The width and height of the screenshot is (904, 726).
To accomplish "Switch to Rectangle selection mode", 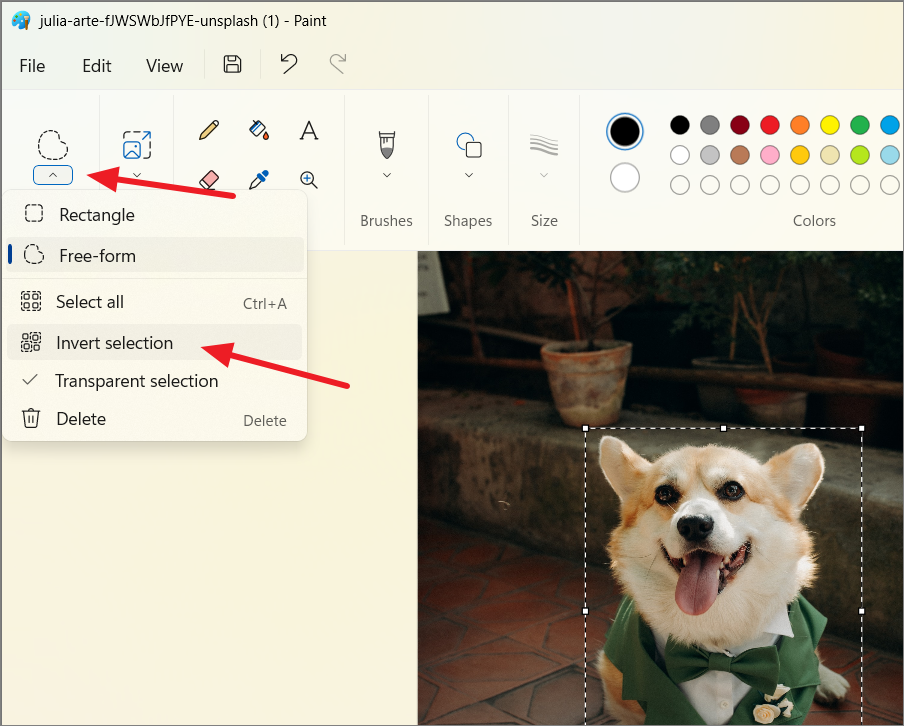I will 96,215.
